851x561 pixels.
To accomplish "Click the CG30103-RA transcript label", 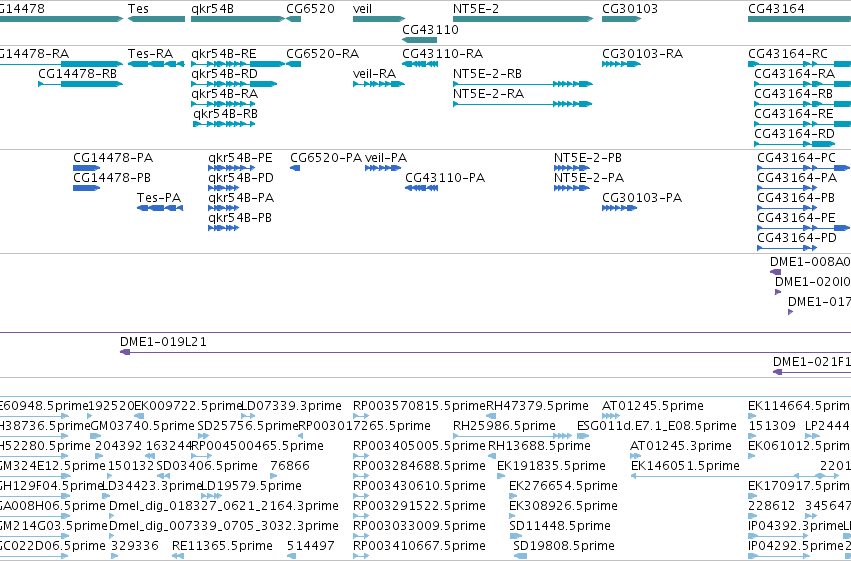I will 643,54.
